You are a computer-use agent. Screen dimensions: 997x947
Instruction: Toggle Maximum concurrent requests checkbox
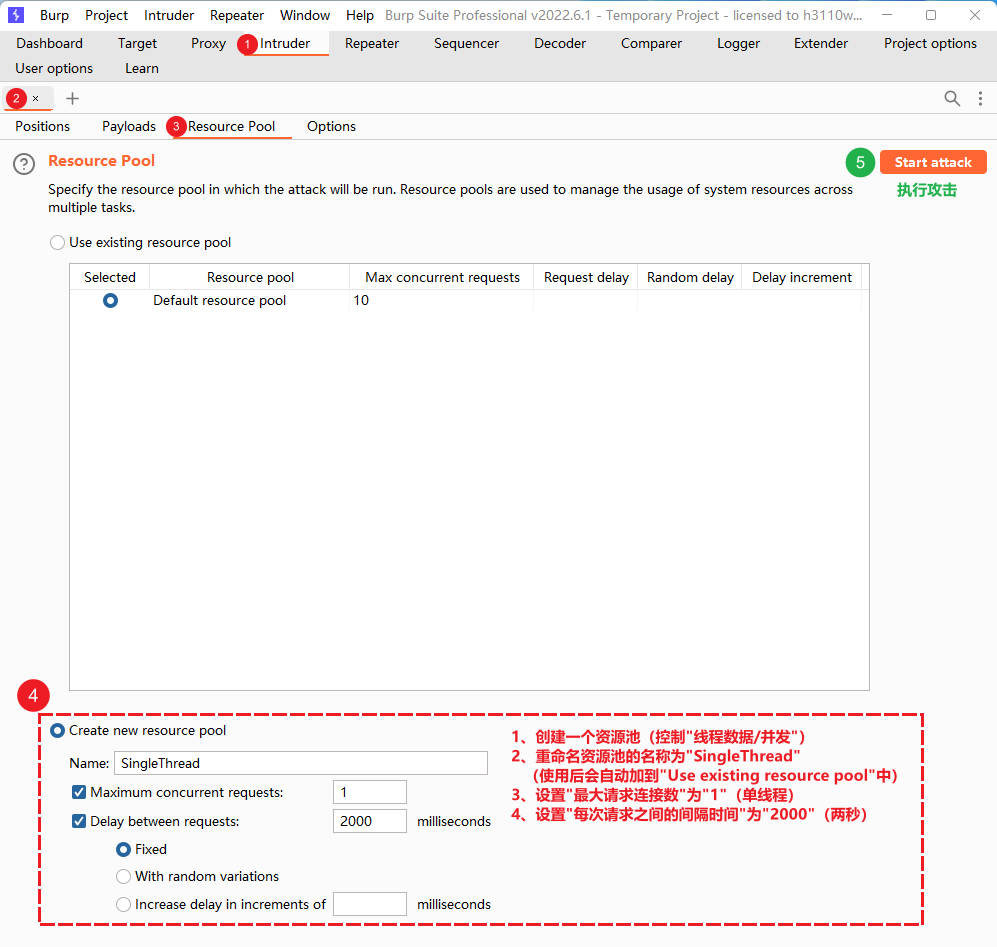79,792
